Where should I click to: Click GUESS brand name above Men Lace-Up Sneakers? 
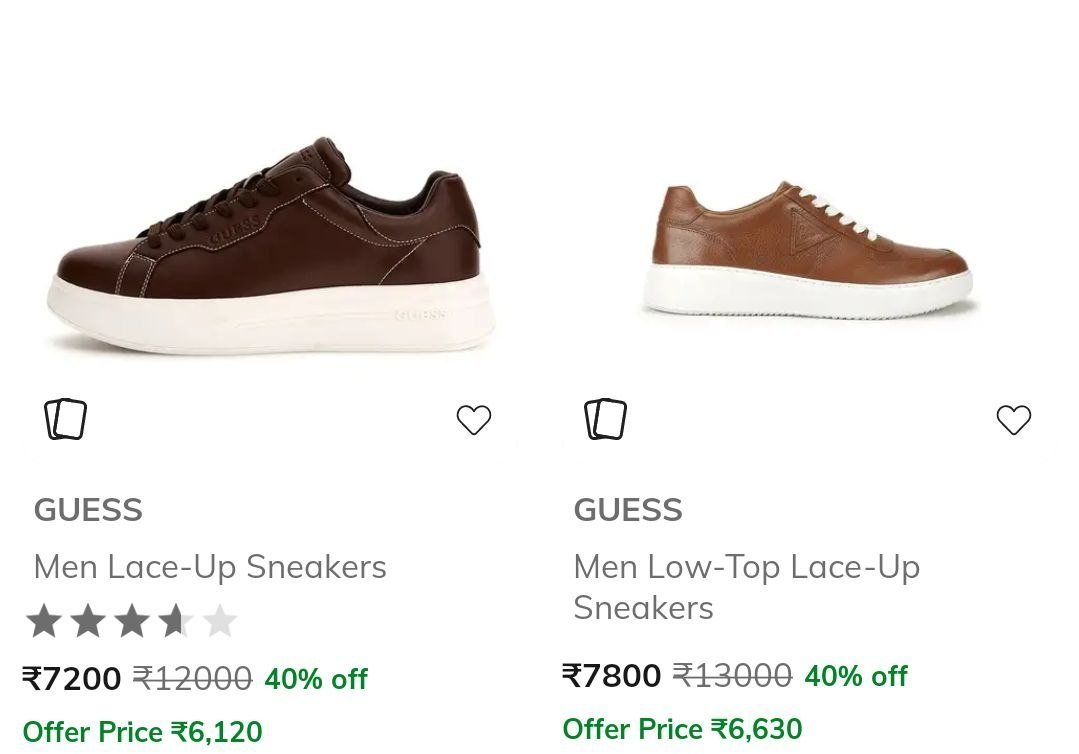(x=88, y=510)
